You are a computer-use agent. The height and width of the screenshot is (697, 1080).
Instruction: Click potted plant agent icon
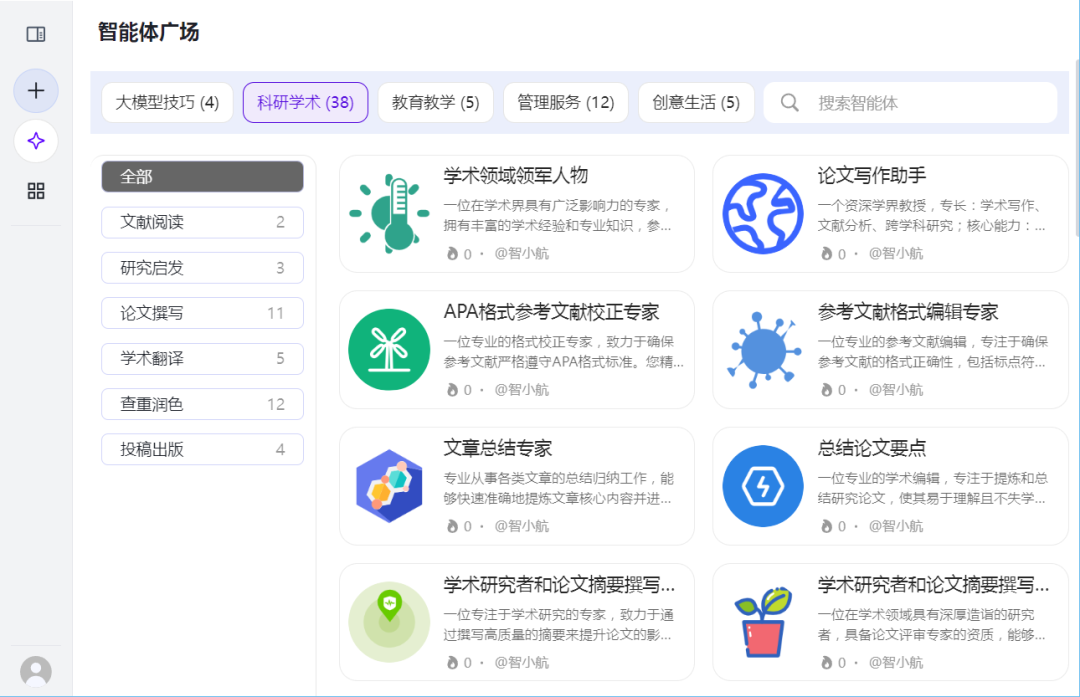pos(762,622)
